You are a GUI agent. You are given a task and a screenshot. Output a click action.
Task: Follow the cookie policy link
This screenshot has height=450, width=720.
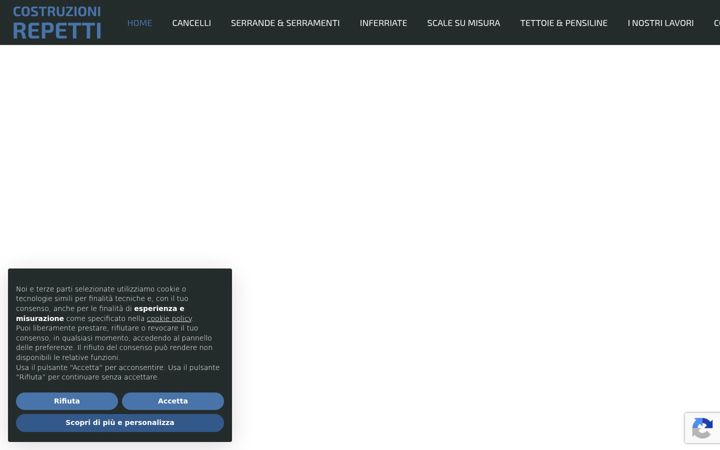pyautogui.click(x=169, y=318)
